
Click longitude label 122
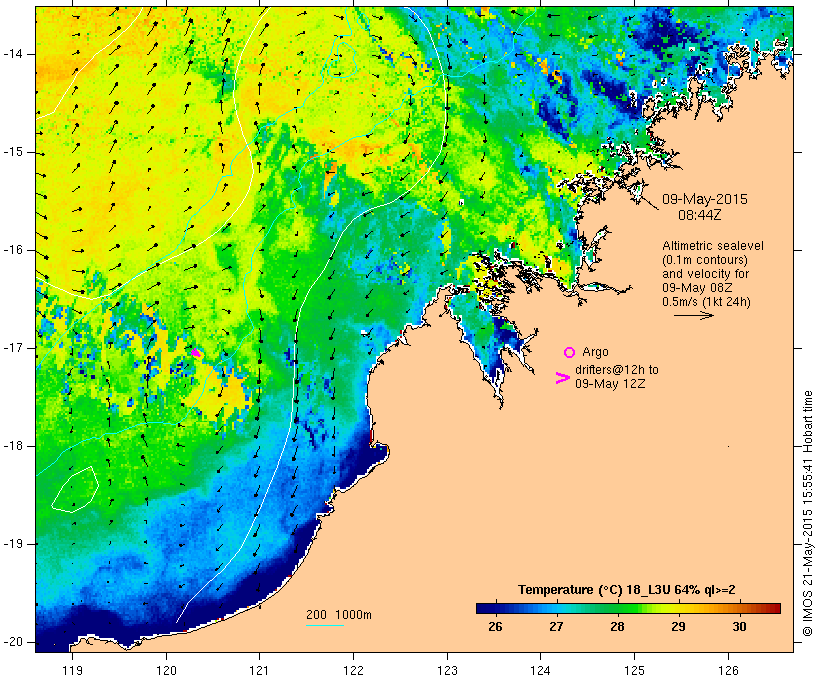354,670
